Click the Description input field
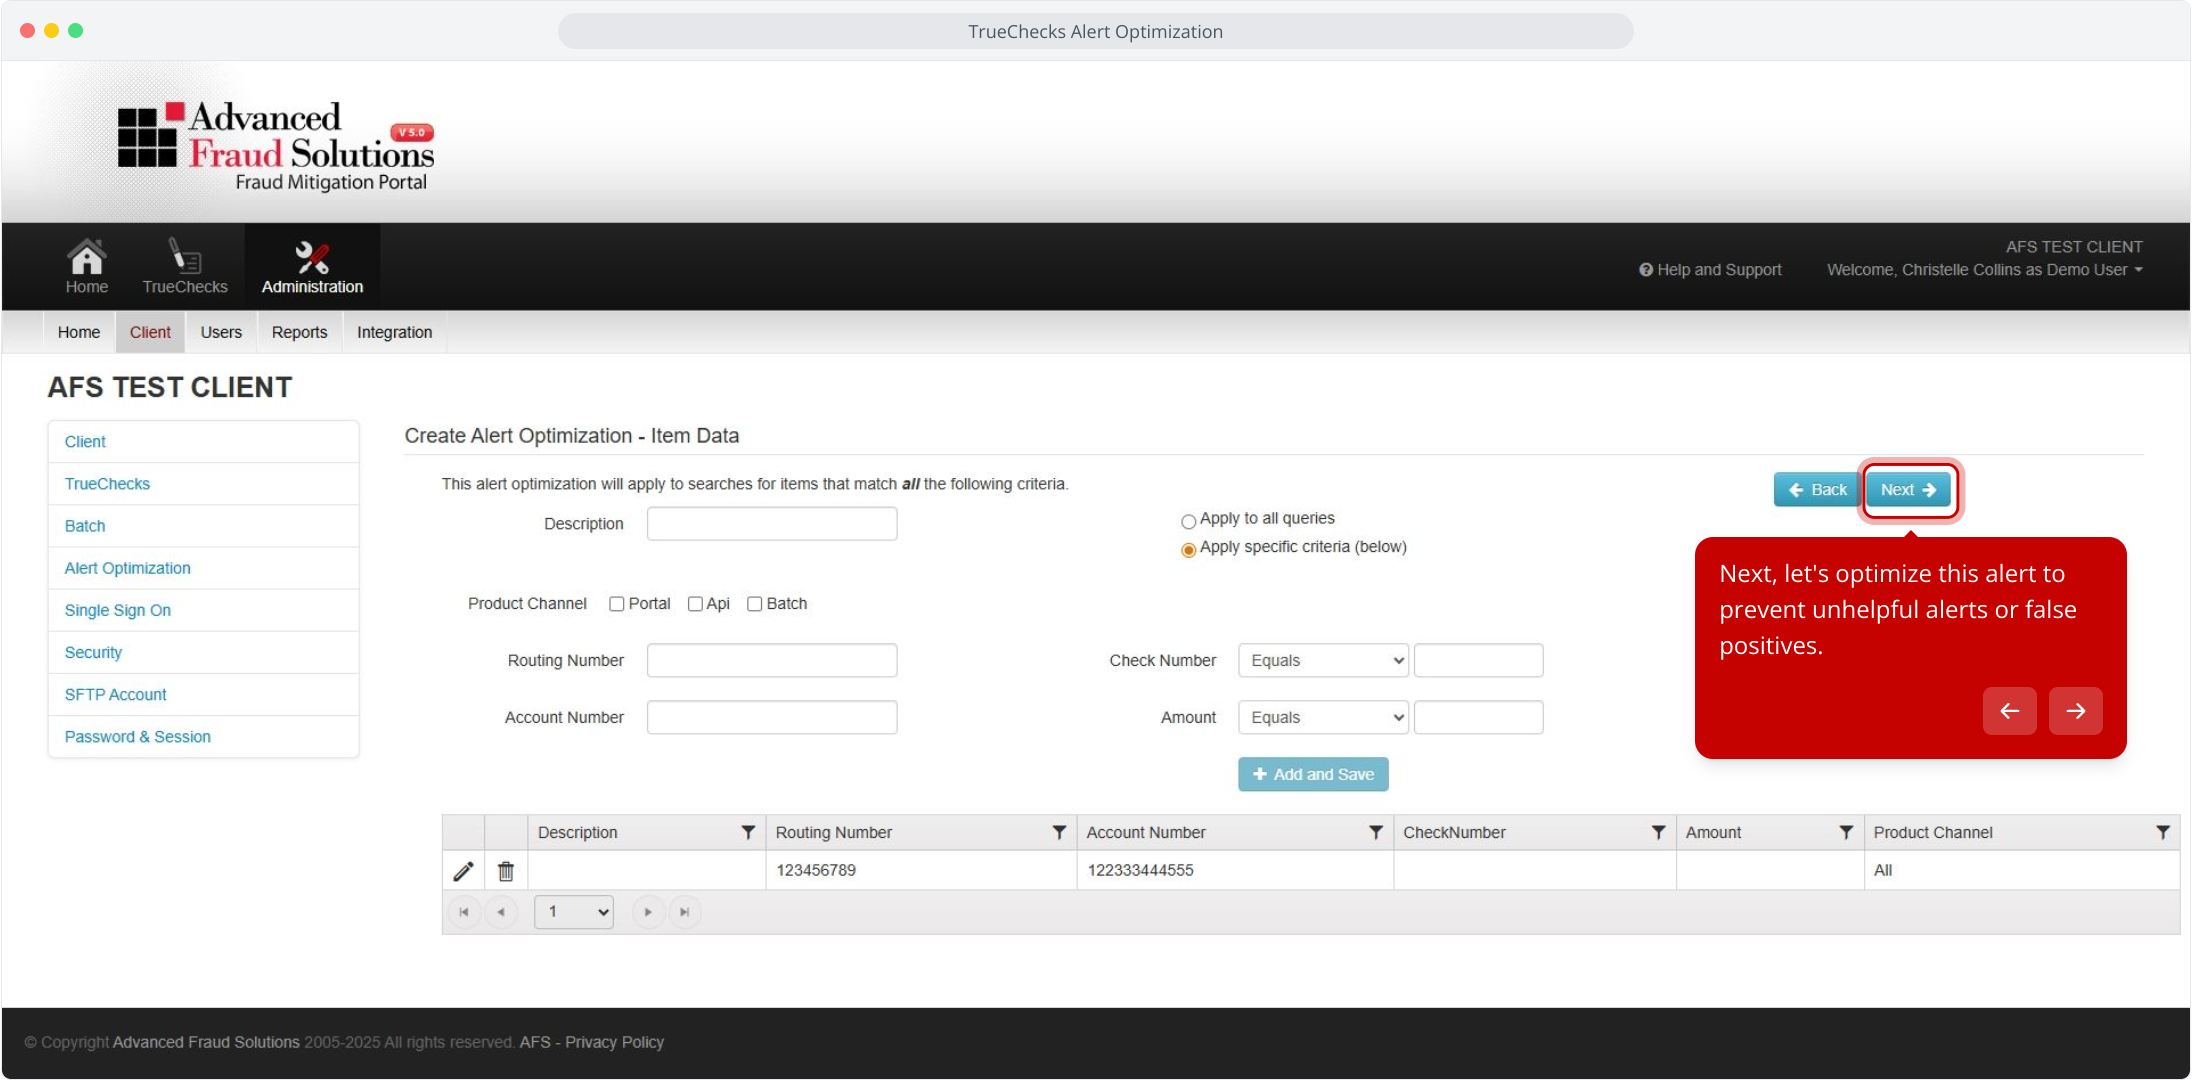The width and height of the screenshot is (2192, 1080). [x=772, y=524]
